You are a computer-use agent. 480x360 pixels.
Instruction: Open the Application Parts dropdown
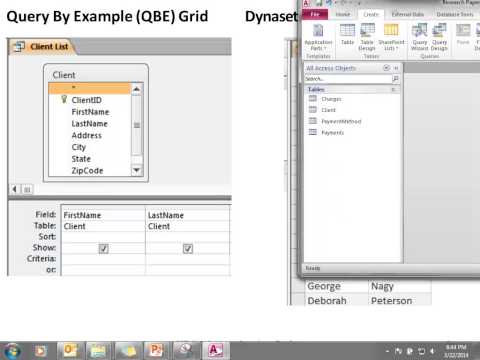(x=318, y=37)
